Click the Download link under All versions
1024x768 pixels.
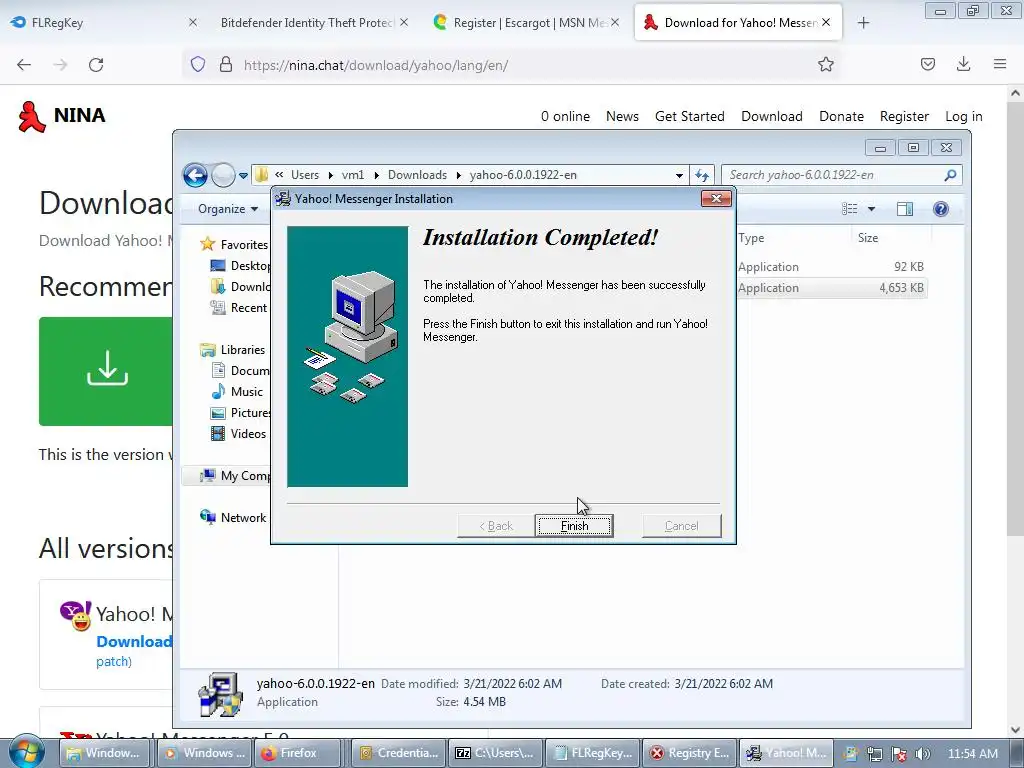coord(134,642)
